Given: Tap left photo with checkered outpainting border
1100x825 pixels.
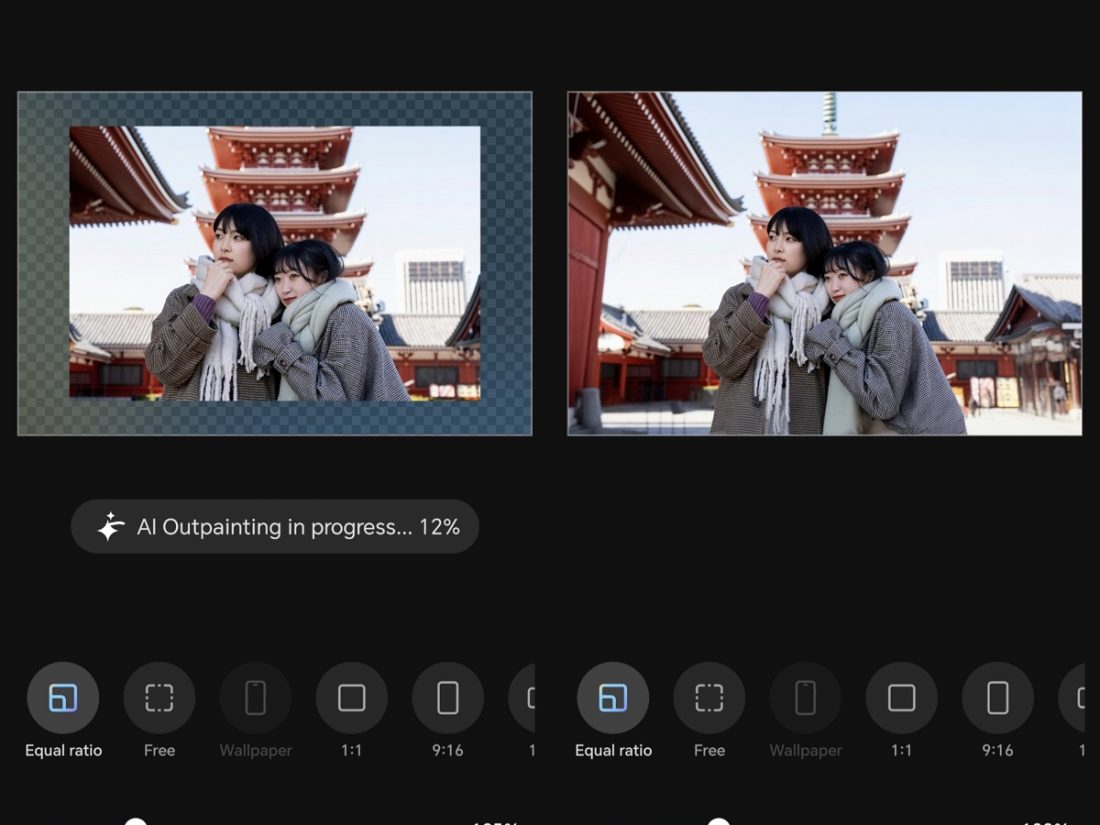Looking at the screenshot, I should tap(274, 264).
